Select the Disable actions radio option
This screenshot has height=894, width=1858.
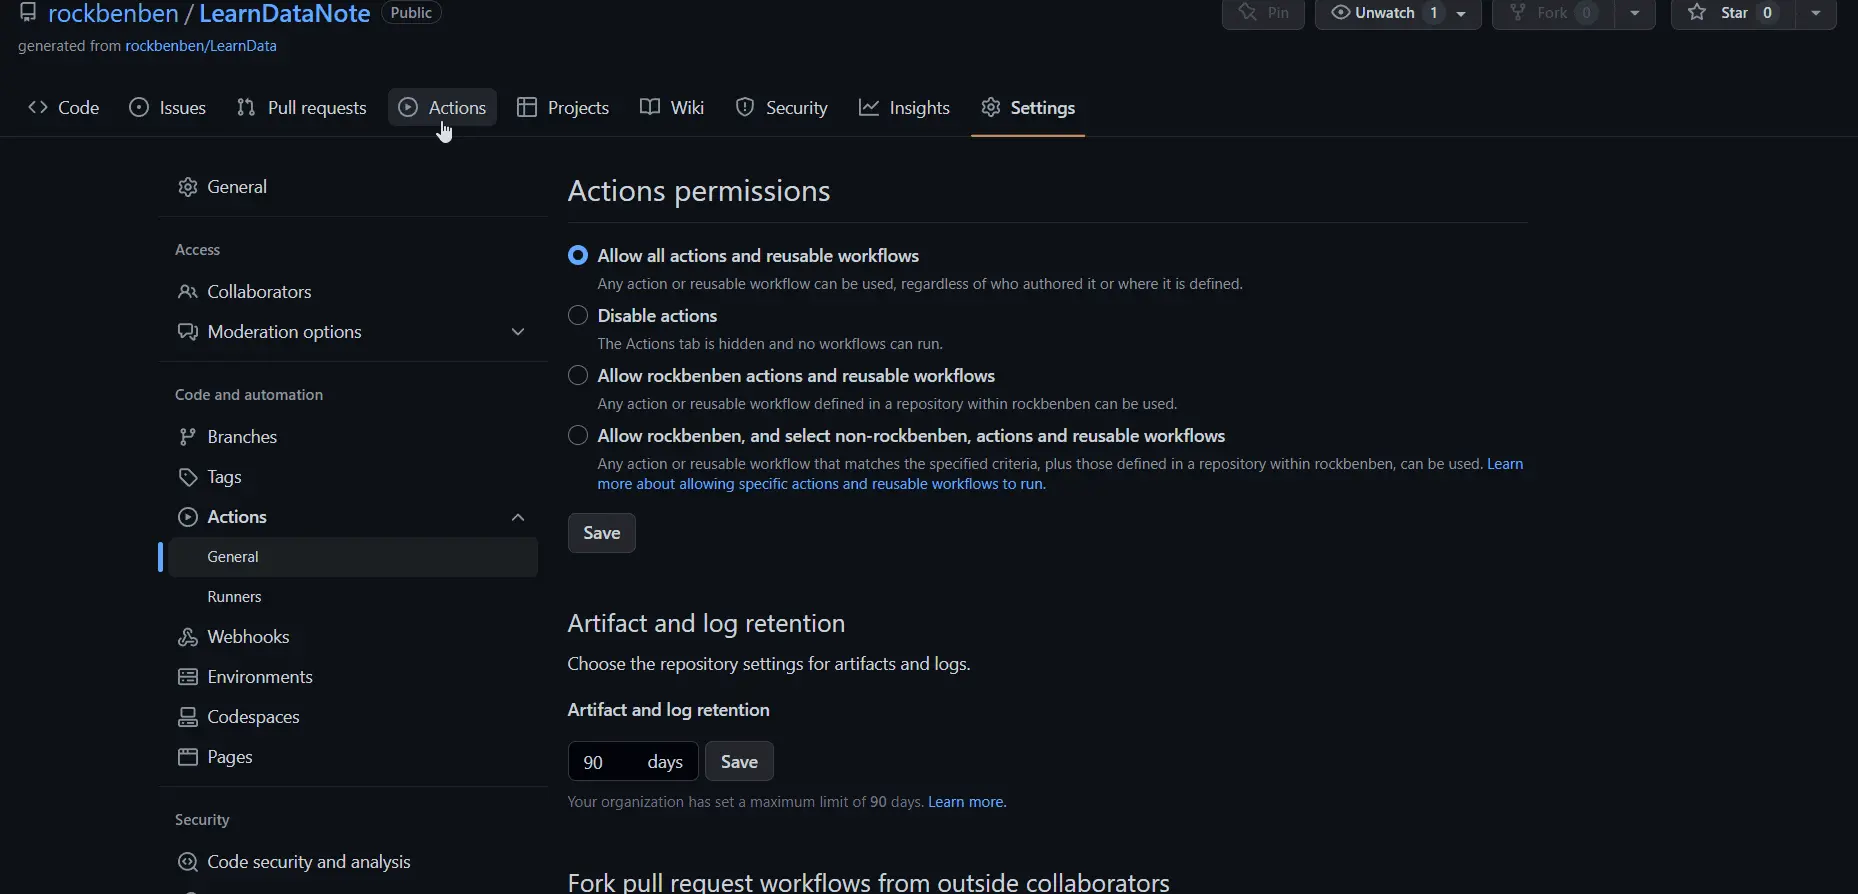[578, 316]
